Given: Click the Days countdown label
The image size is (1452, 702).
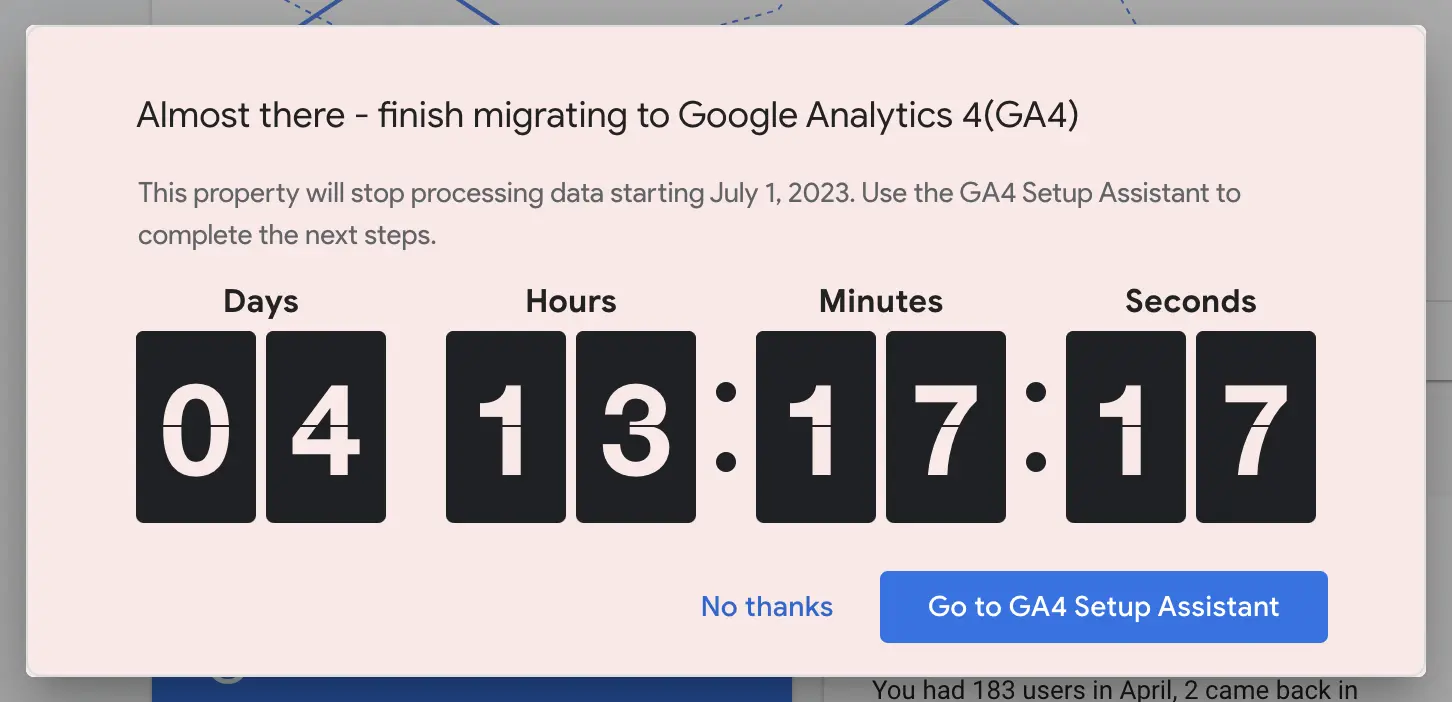Looking at the screenshot, I should point(261,301).
